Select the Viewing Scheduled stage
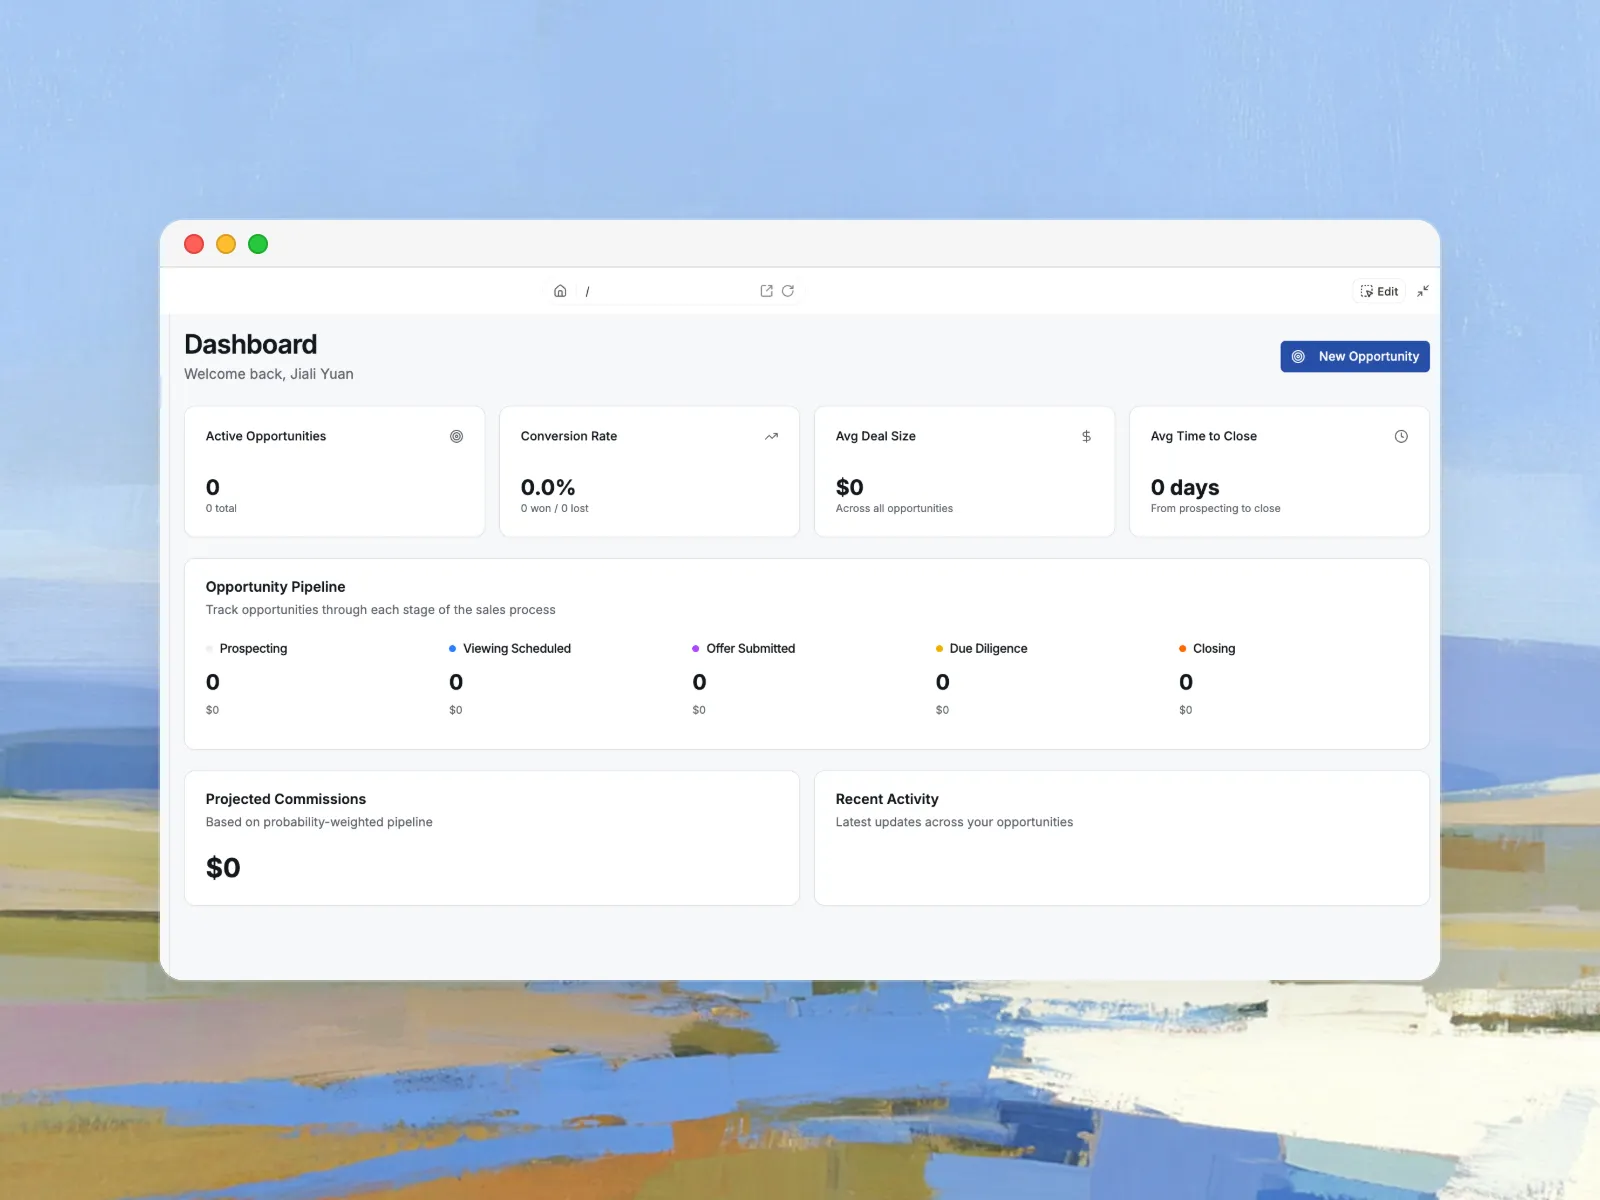Screen dimensions: 1600x1200 [x=516, y=648]
